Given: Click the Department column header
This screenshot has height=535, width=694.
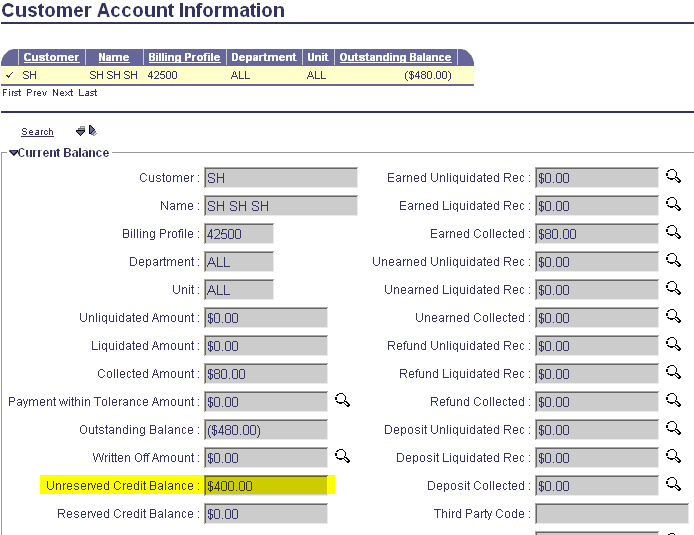Looking at the screenshot, I should click(264, 57).
